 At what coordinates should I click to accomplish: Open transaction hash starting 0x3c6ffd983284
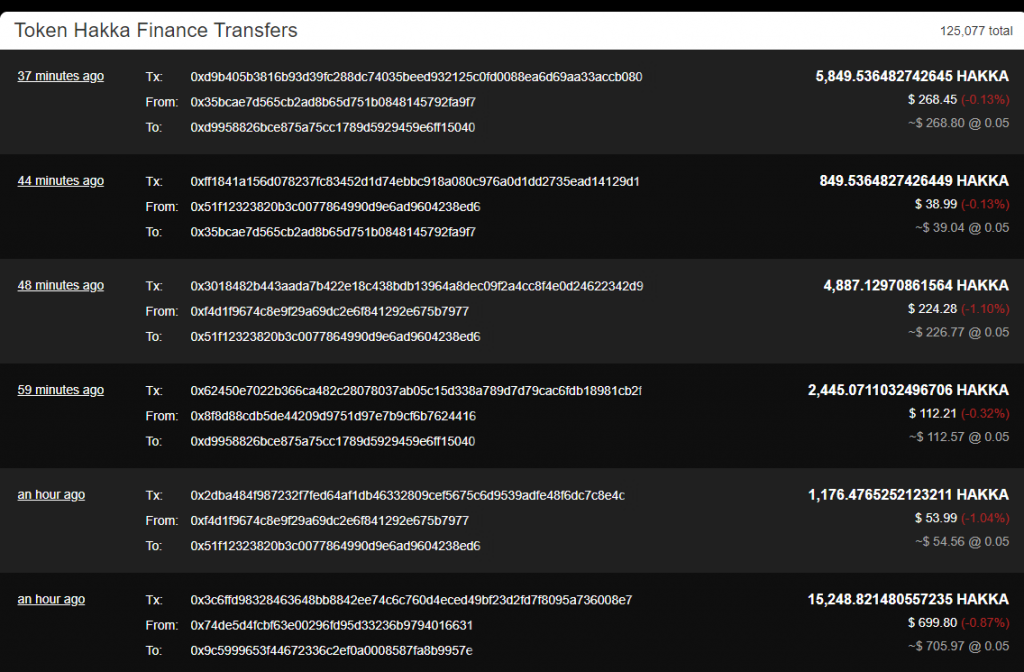tap(411, 600)
